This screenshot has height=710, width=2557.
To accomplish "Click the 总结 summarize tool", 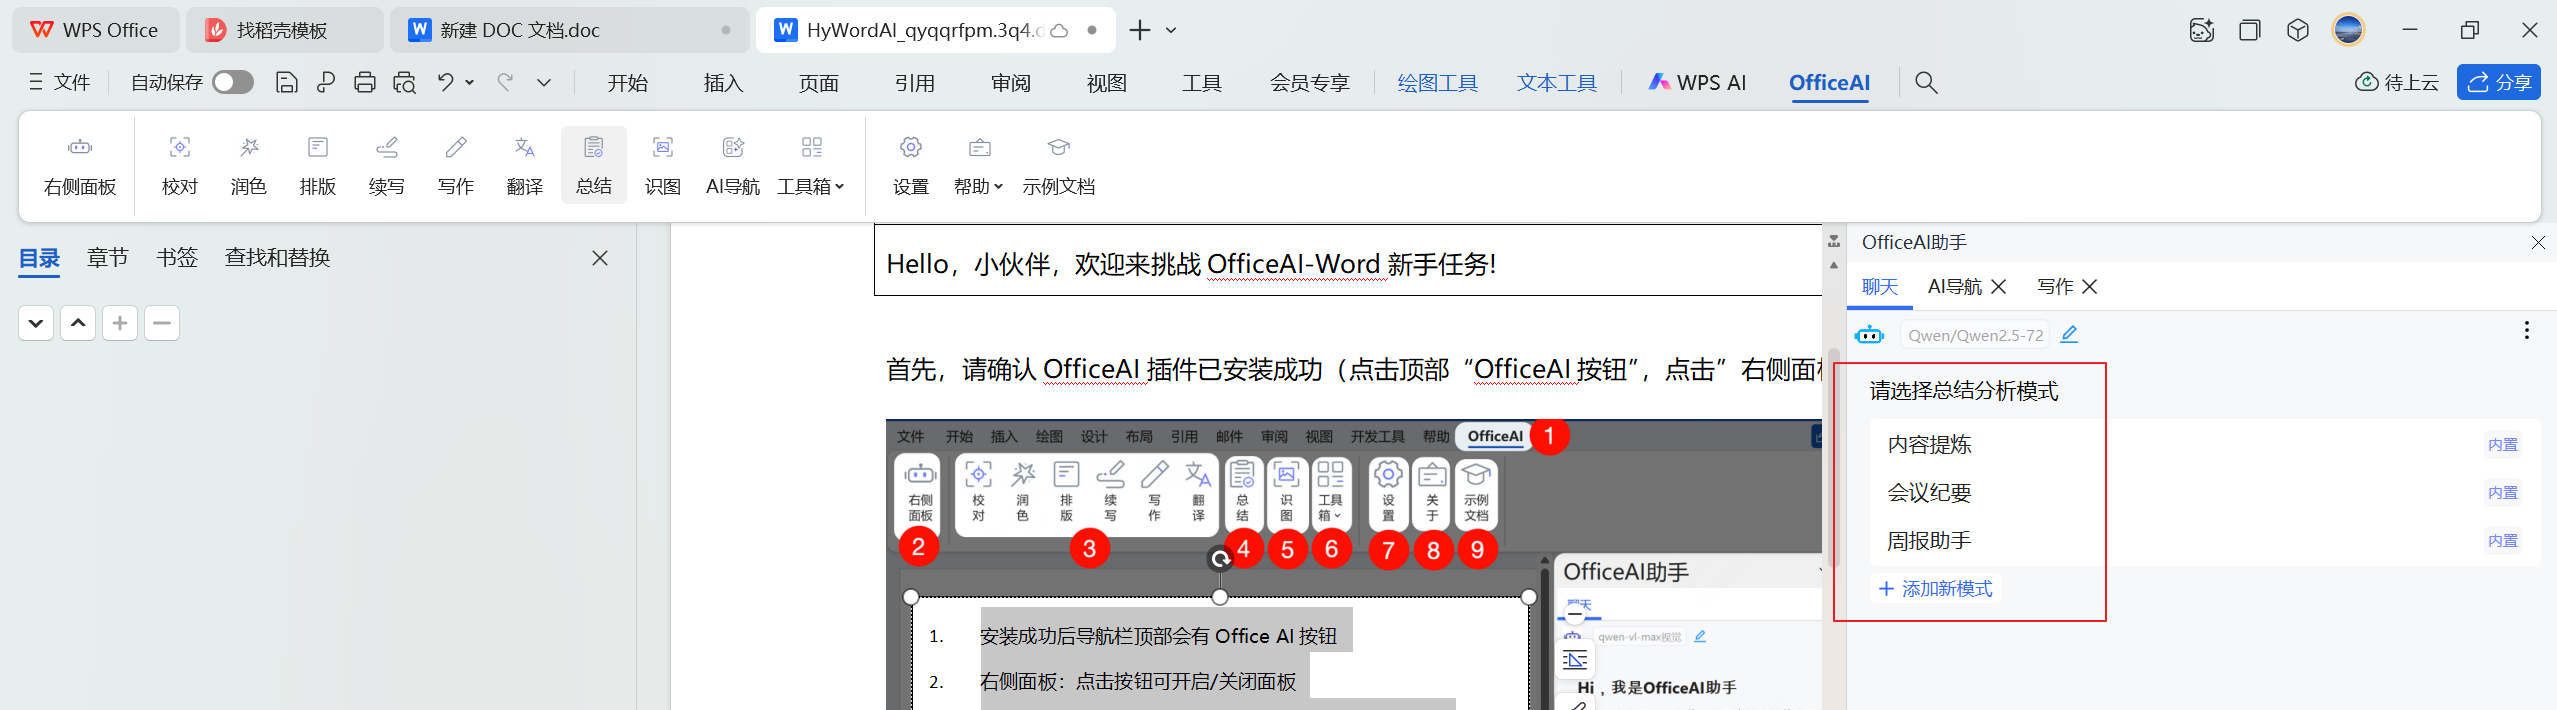I will point(594,166).
